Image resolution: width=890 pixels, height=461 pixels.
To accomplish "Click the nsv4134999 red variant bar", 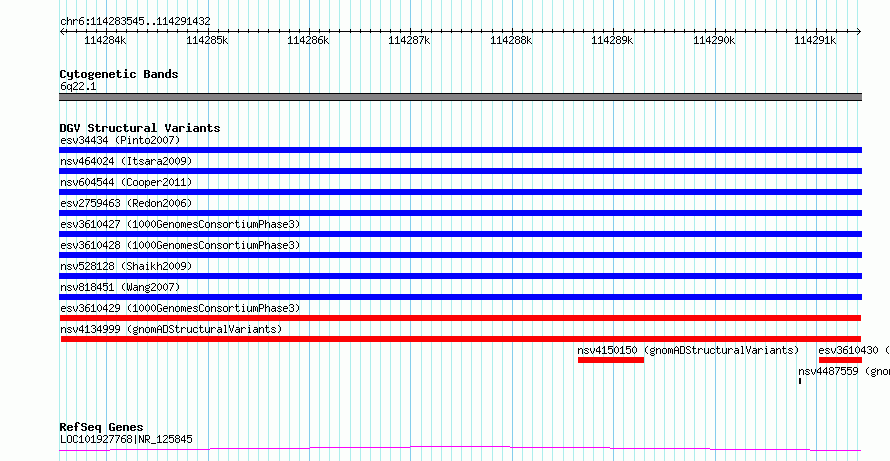I will pyautogui.click(x=461, y=339).
